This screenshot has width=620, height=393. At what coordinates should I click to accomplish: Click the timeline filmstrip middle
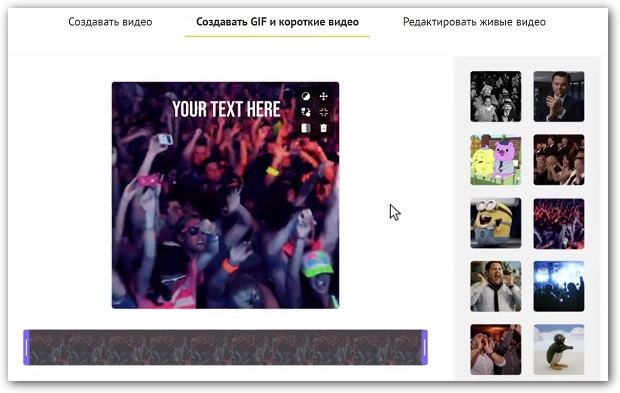225,347
